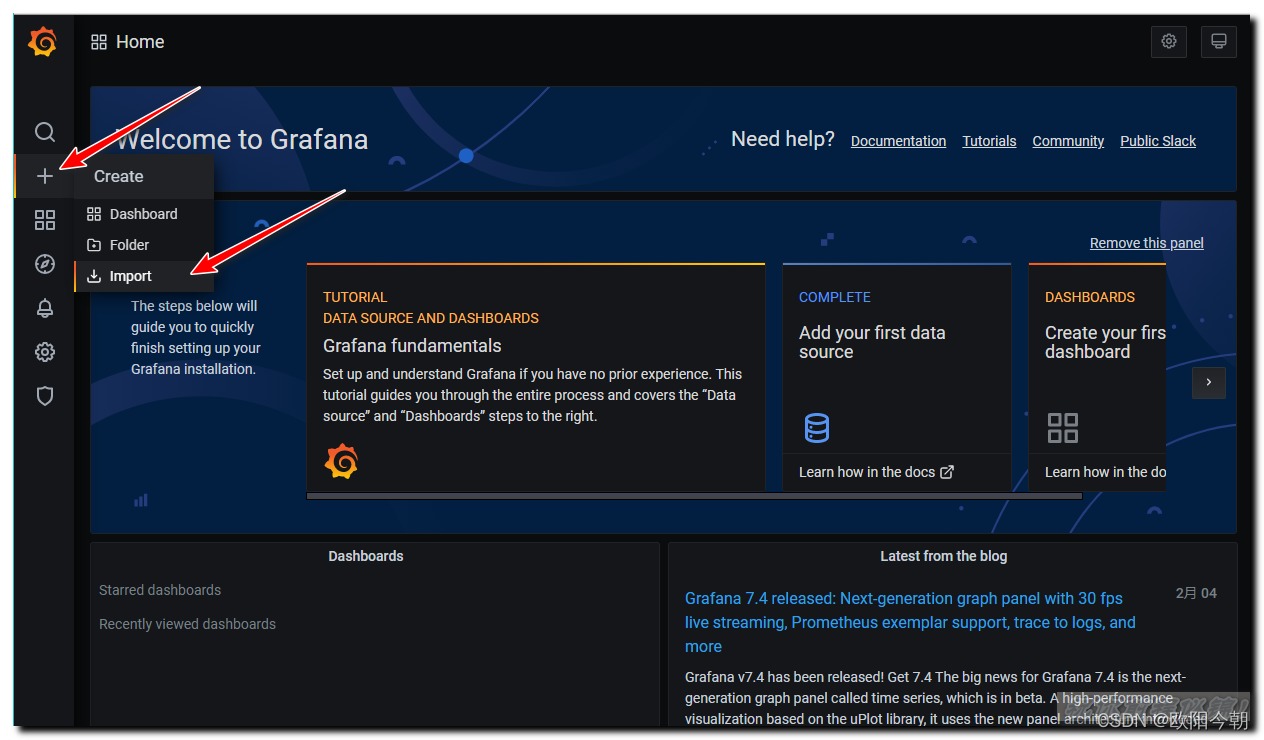Screen dimensions: 1264x740
Task: Open the Tutorials link
Action: 989,141
